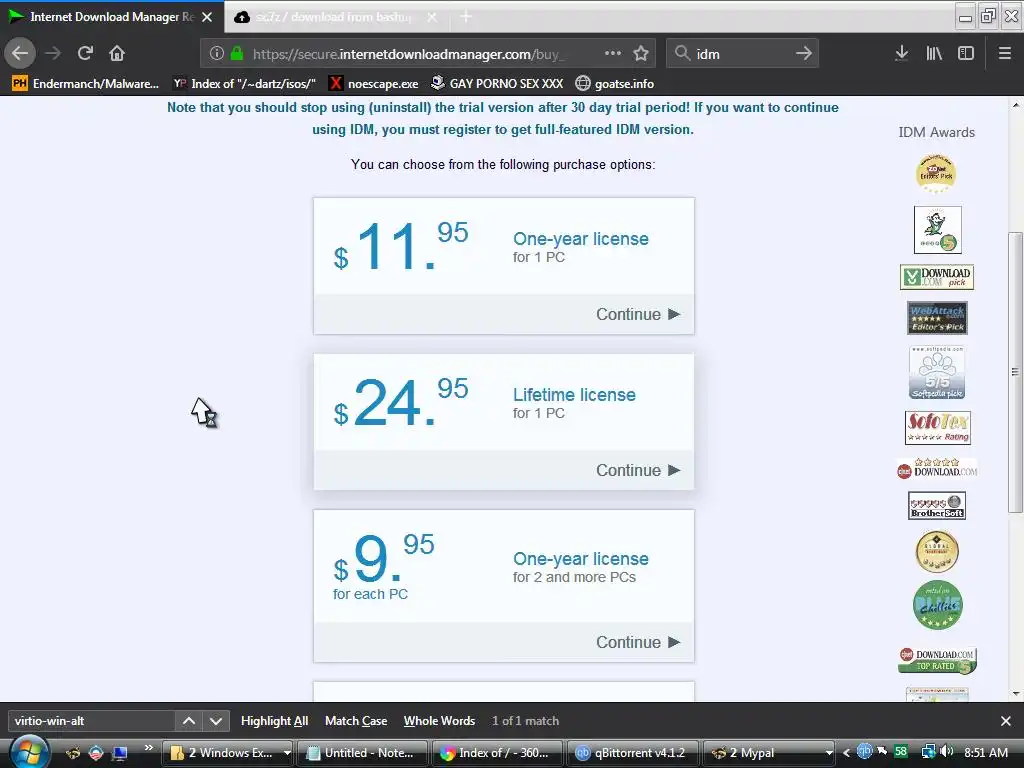Jump to the next find match
The image size is (1024, 768).
tap(216, 721)
